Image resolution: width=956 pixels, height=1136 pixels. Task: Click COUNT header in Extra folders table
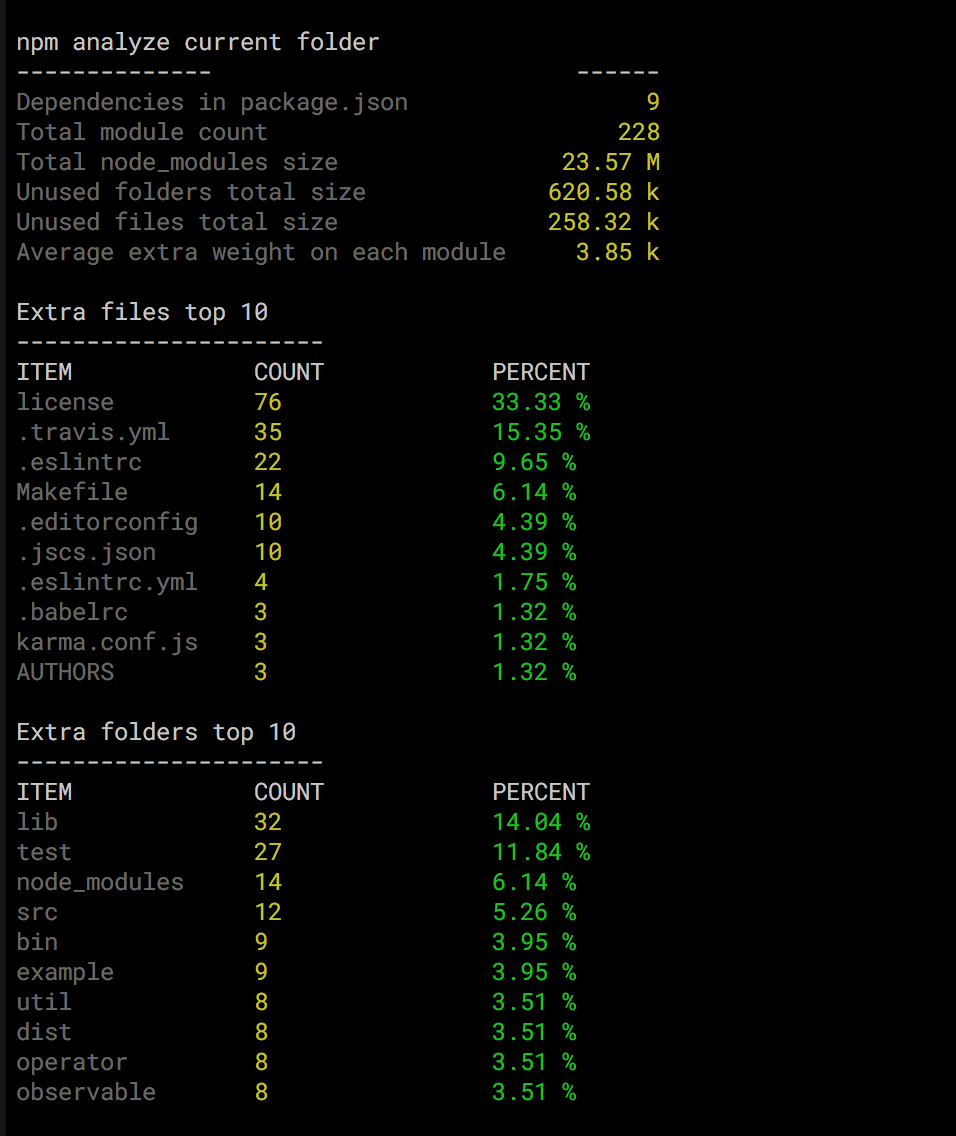coord(288,793)
